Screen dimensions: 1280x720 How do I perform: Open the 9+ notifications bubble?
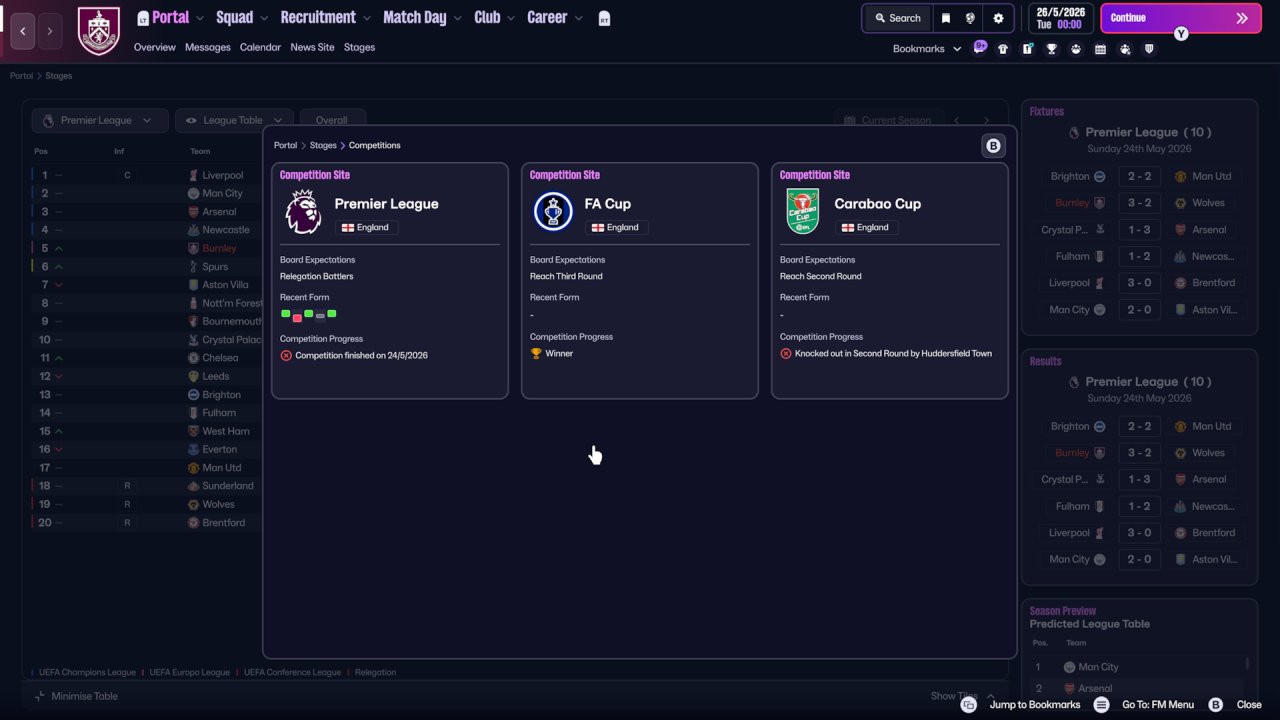[980, 46]
